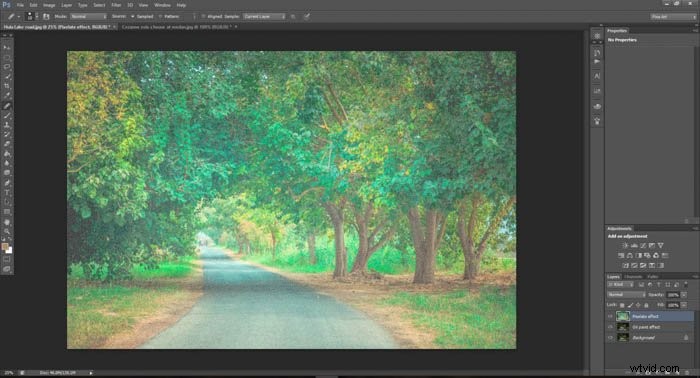Open the tool preset picker arrow
700x378 pixels.
coord(18,17)
